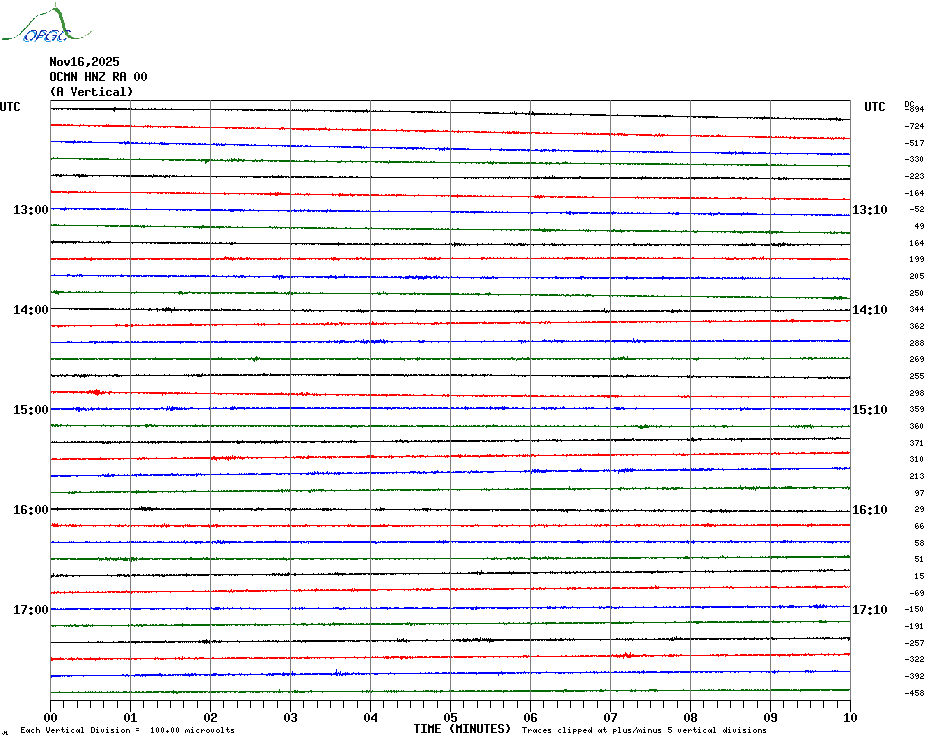Click the 15:10 time label

[x=870, y=410]
